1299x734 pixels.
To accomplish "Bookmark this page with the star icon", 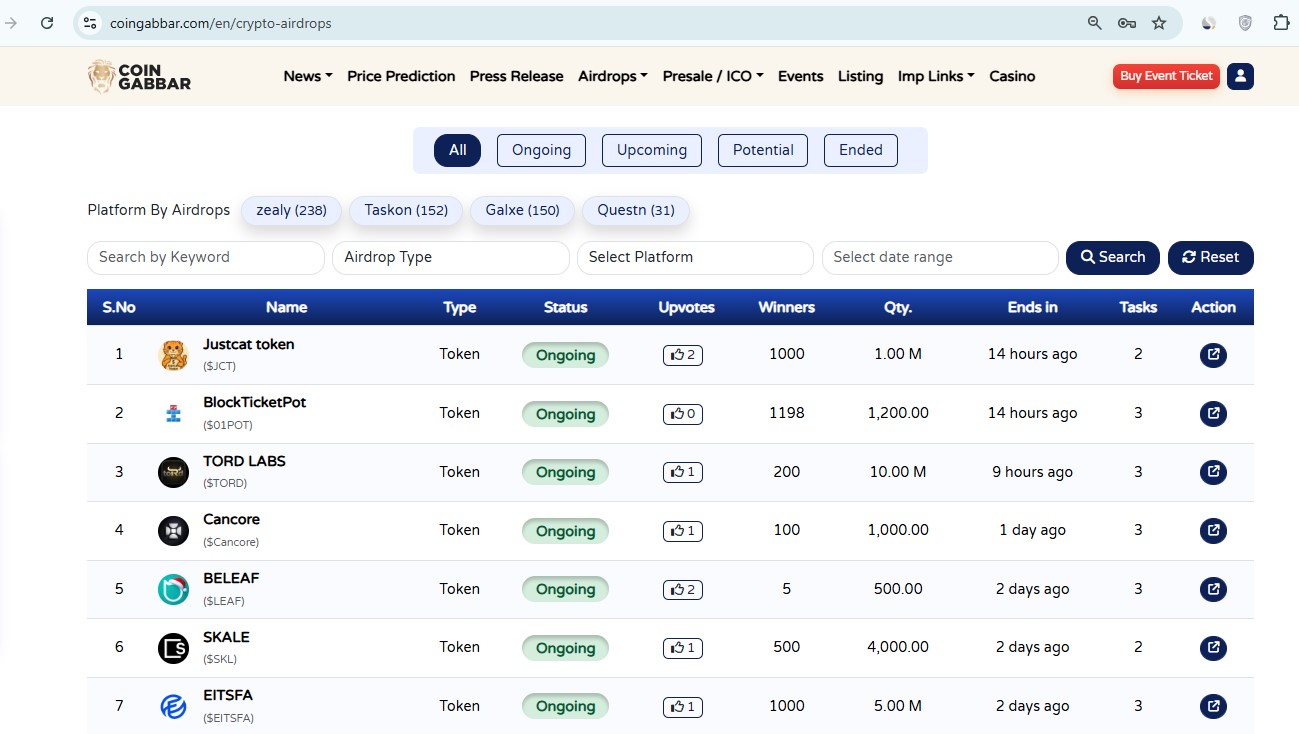I will 1159,23.
